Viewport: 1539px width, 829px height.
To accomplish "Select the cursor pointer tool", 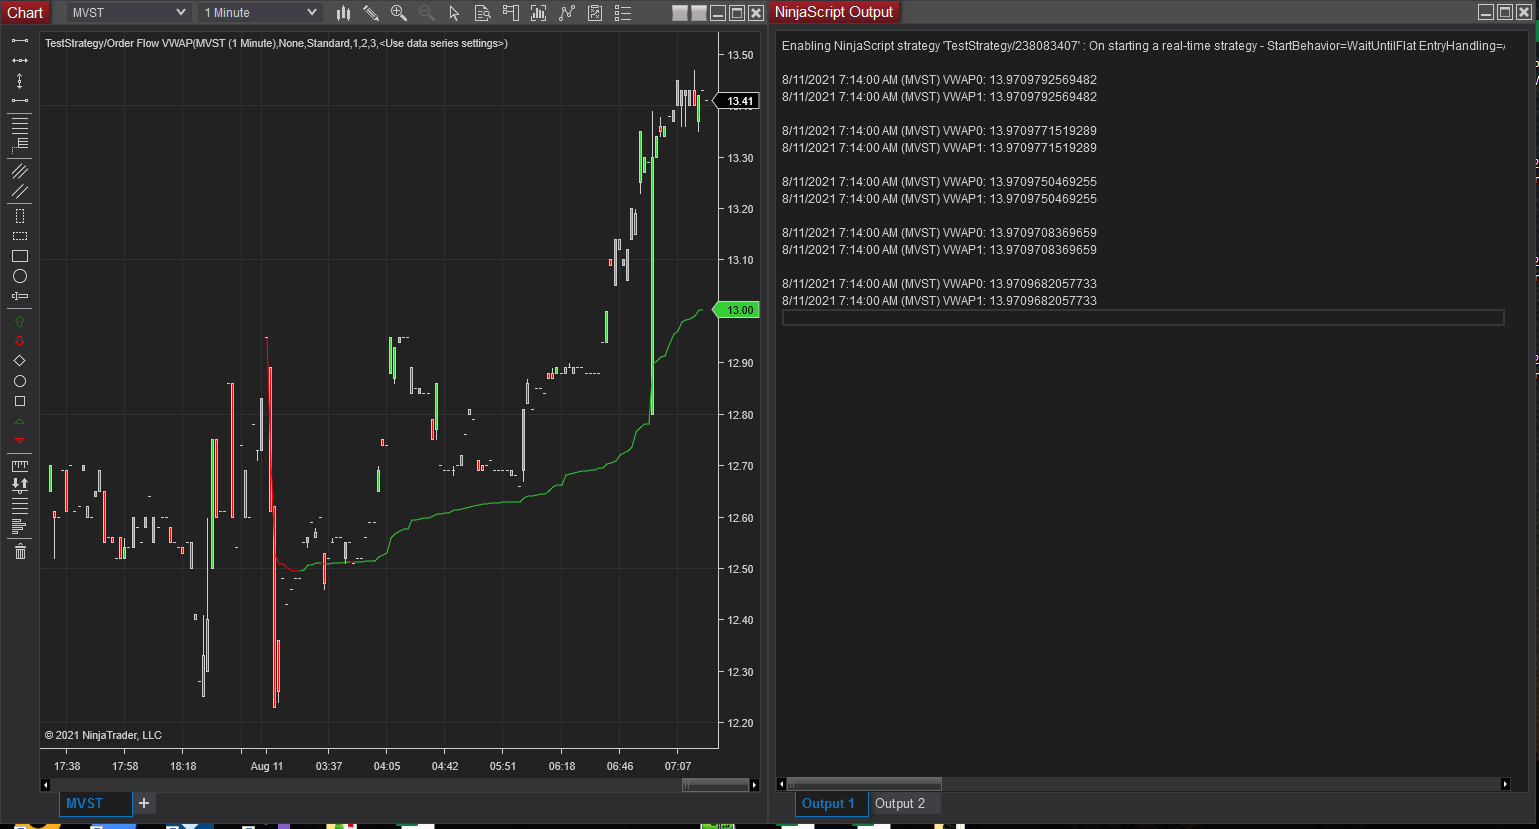I will pyautogui.click(x=455, y=13).
